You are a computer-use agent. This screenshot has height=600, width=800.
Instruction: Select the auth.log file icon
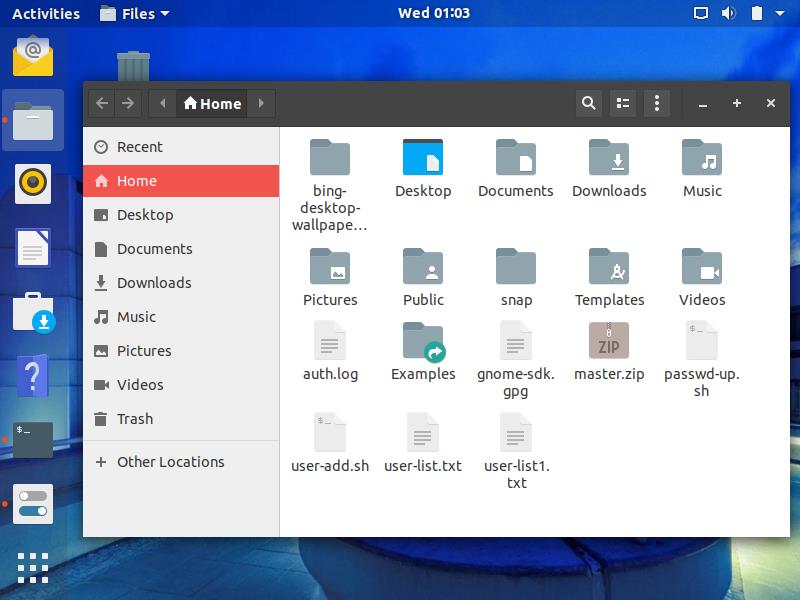pyautogui.click(x=330, y=340)
